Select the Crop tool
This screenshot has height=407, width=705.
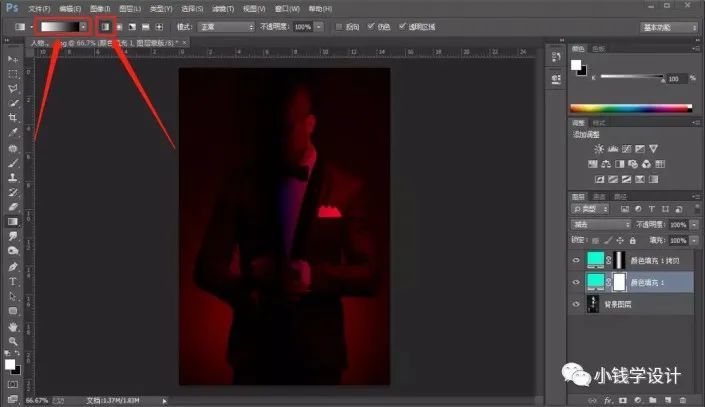click(13, 118)
